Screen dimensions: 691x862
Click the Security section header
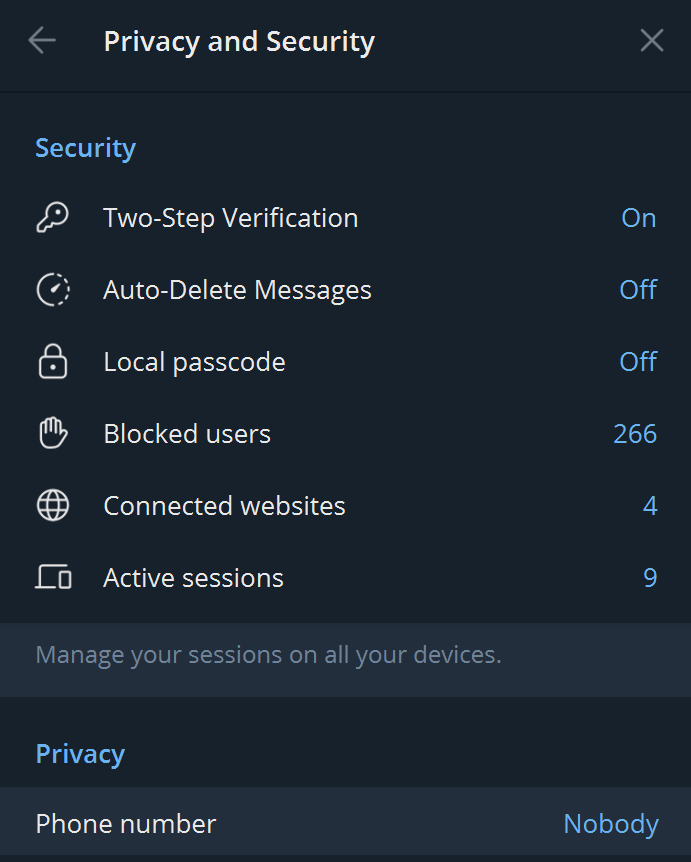pyautogui.click(x=85, y=147)
